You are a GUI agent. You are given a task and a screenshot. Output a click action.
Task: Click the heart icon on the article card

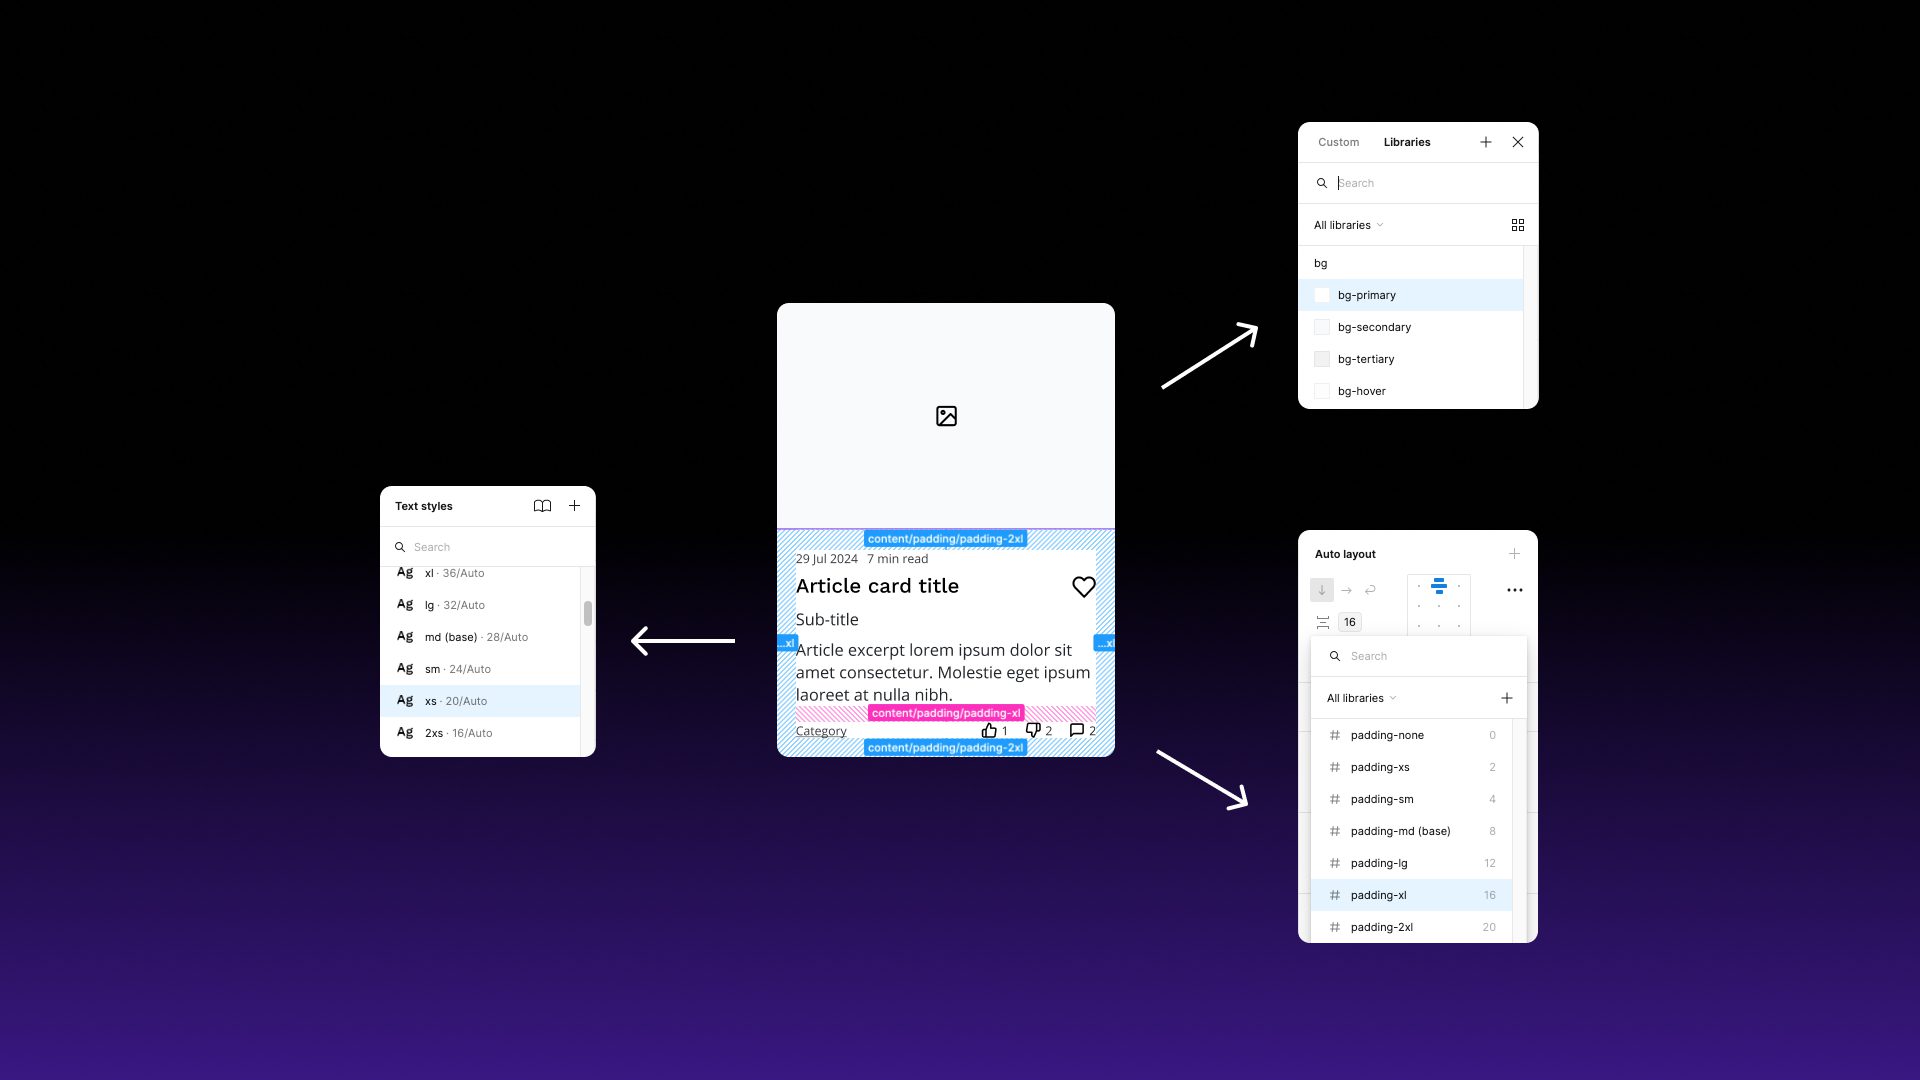coord(1084,587)
